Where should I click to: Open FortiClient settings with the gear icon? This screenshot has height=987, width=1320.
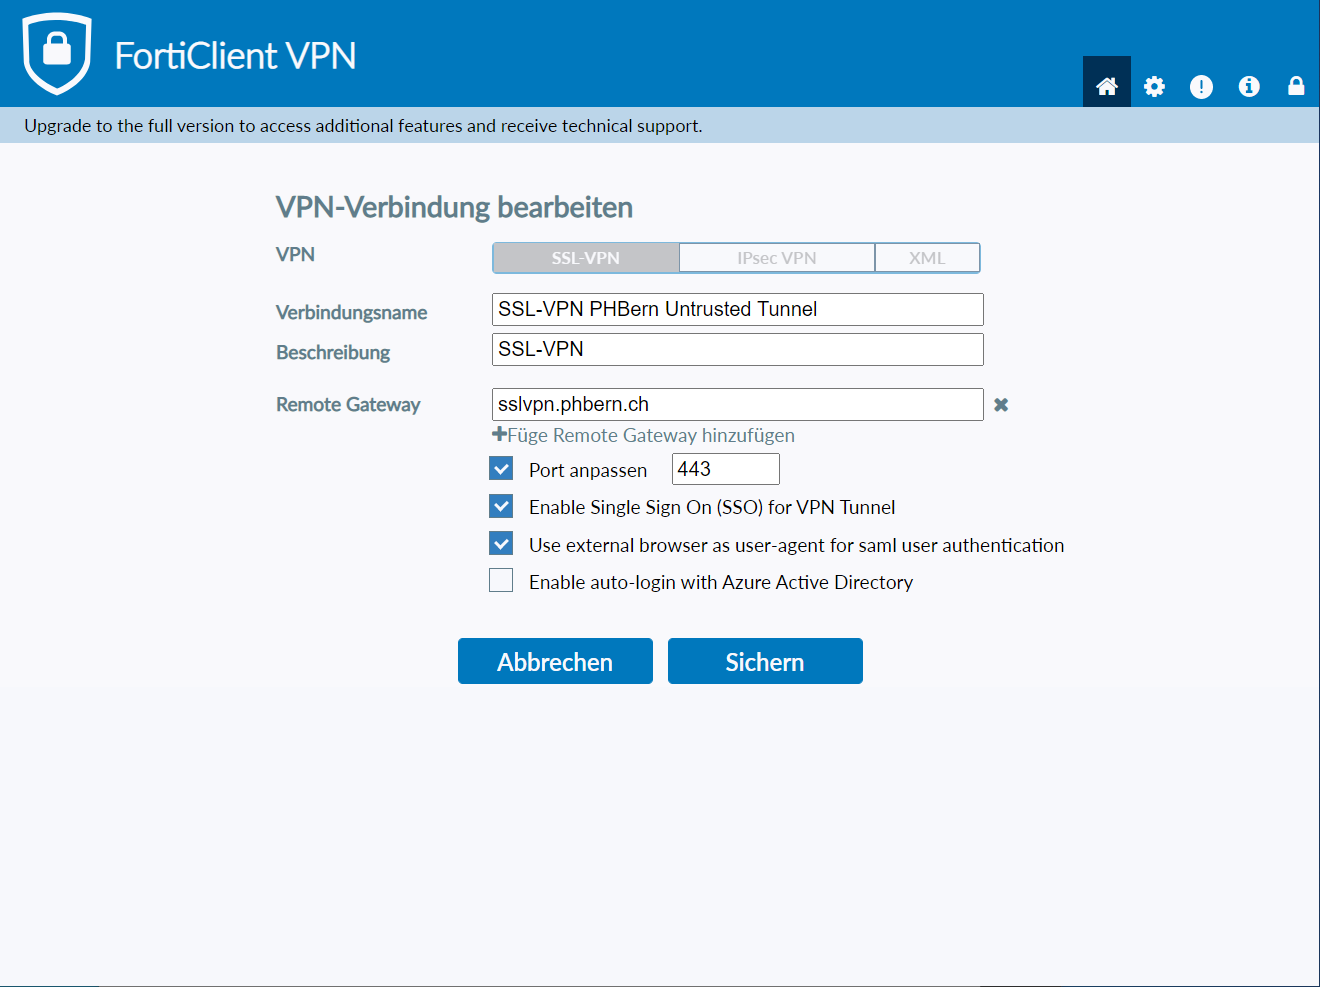click(x=1154, y=87)
